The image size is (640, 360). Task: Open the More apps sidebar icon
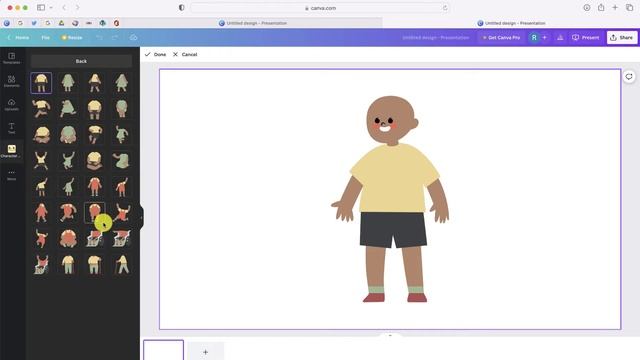11,175
